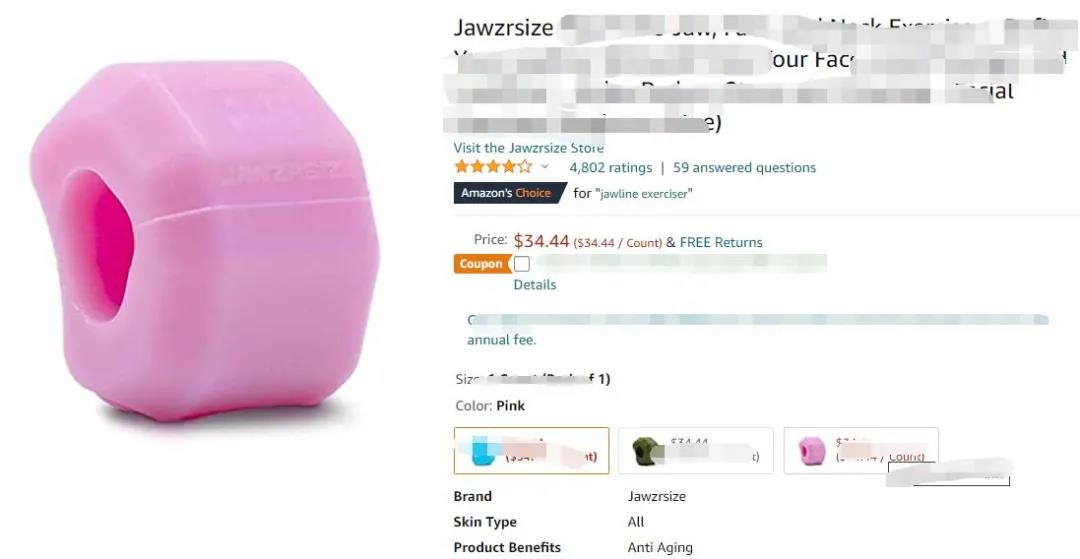This screenshot has height=559, width=1080.
Task: Open the coupon Details link
Action: [534, 284]
